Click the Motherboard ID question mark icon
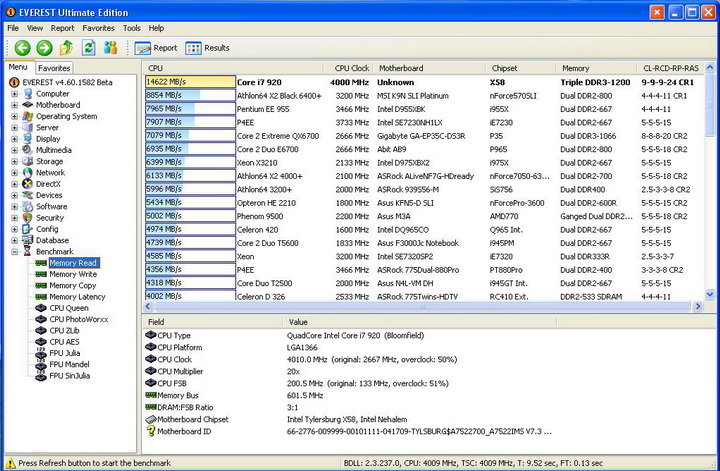This screenshot has height=471, width=720. pyautogui.click(x=151, y=431)
